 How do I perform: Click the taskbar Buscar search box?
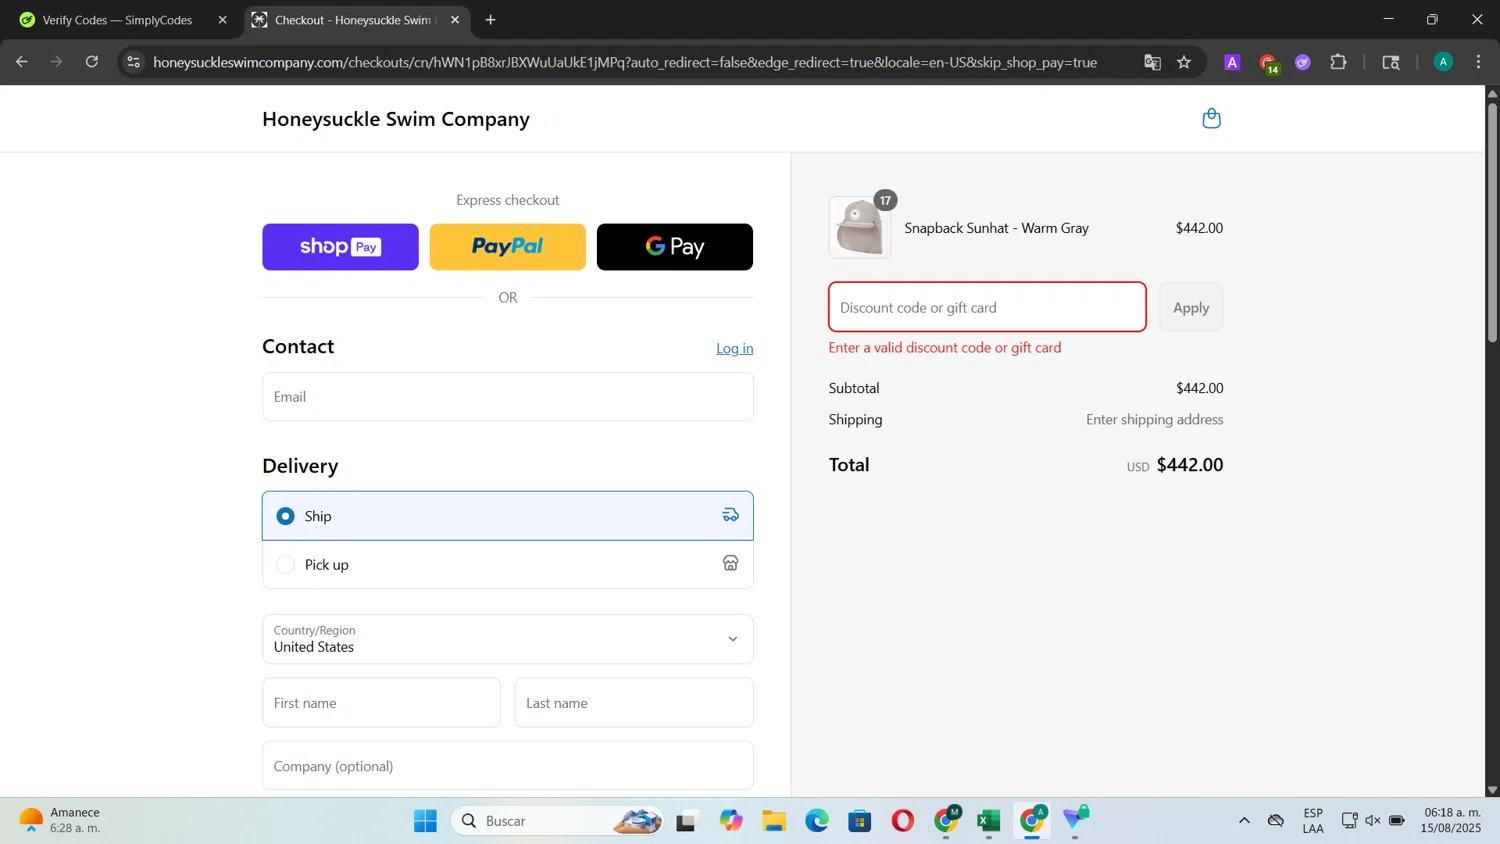[557, 821]
